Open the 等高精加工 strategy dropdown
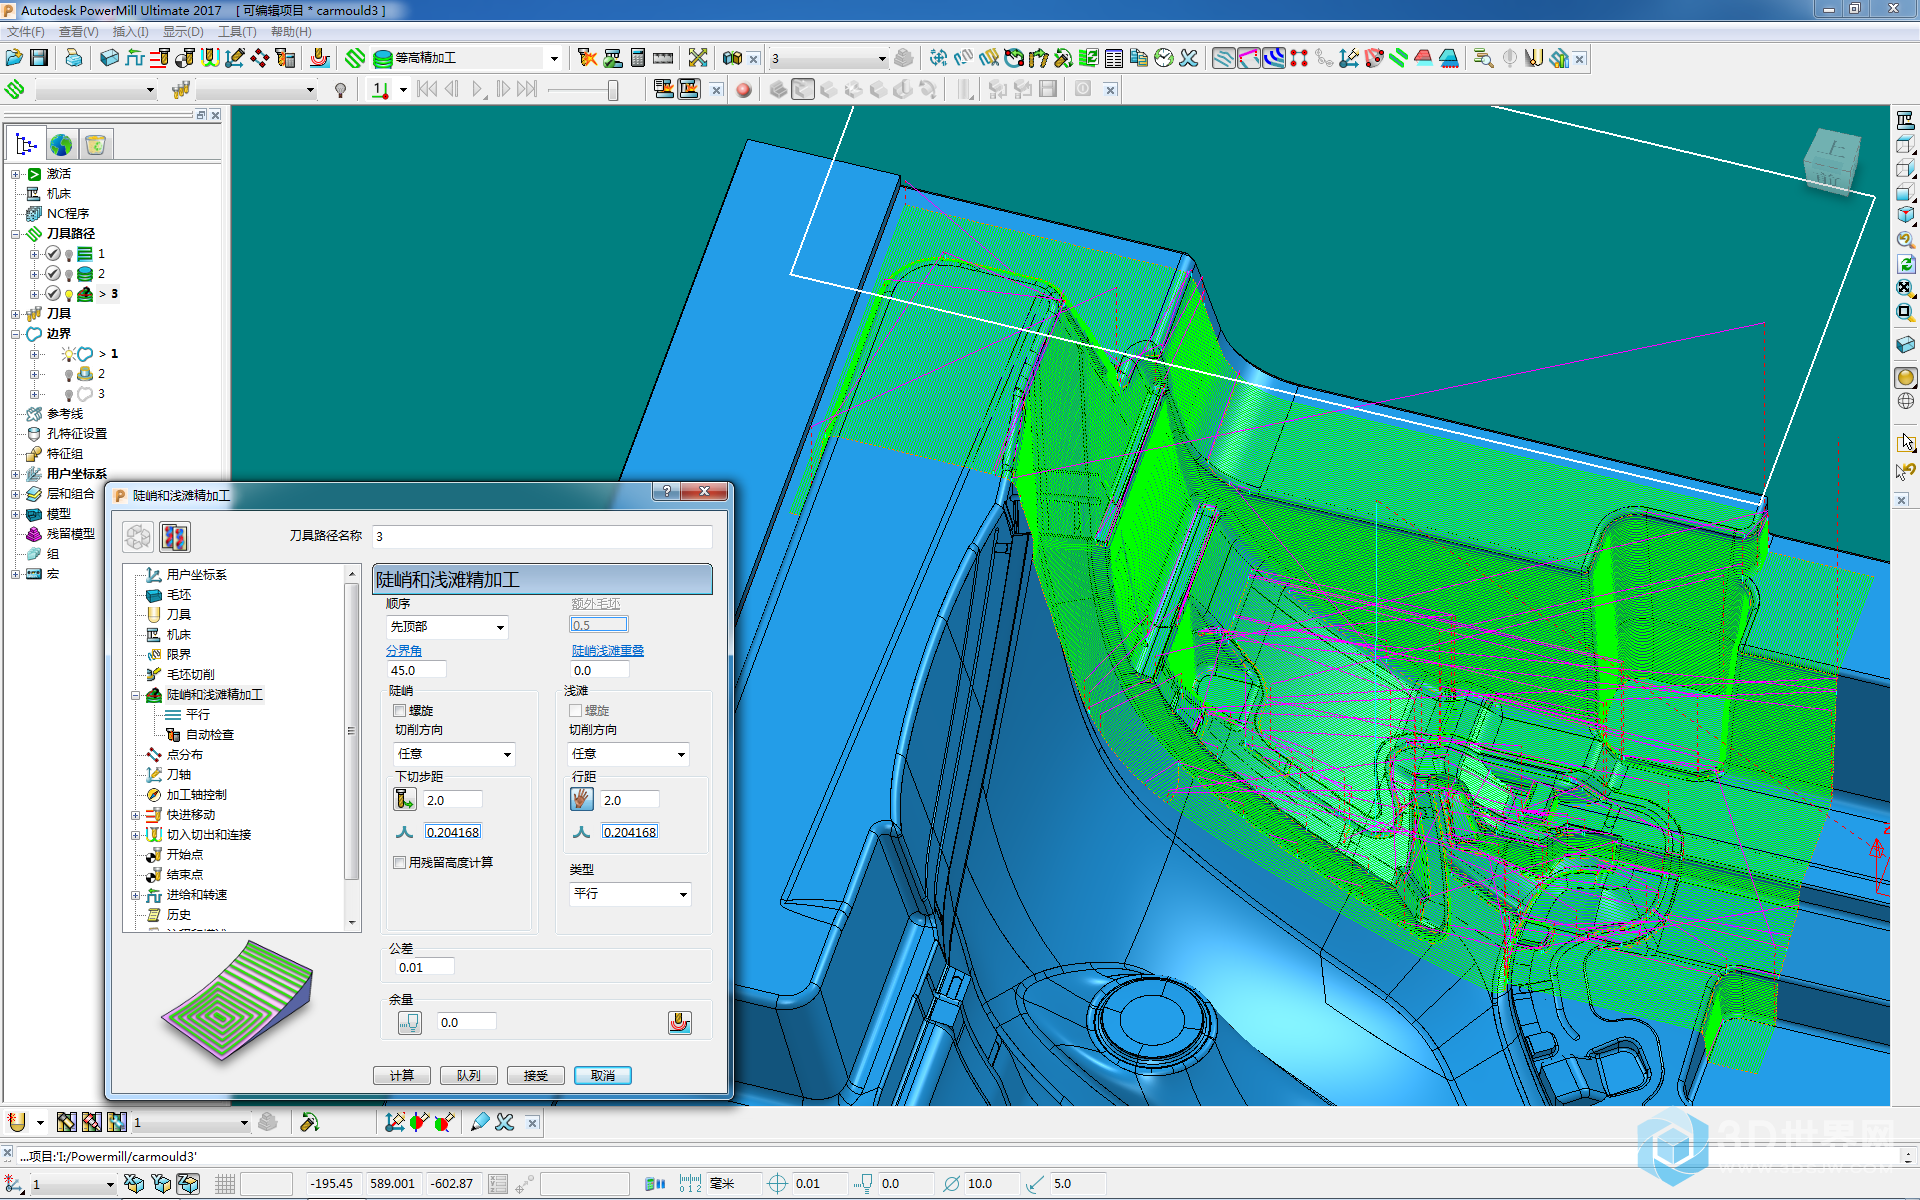This screenshot has width=1920, height=1200. pyautogui.click(x=554, y=58)
